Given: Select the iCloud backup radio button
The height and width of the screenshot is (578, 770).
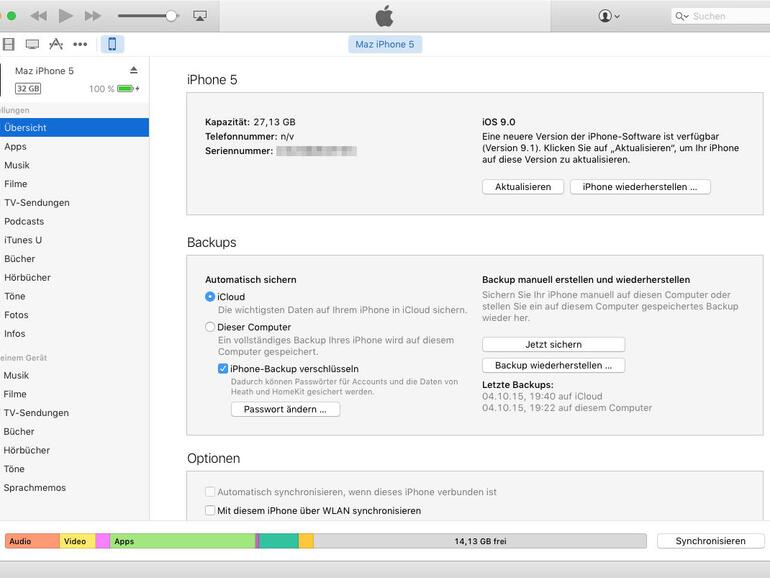Looking at the screenshot, I should (210, 297).
